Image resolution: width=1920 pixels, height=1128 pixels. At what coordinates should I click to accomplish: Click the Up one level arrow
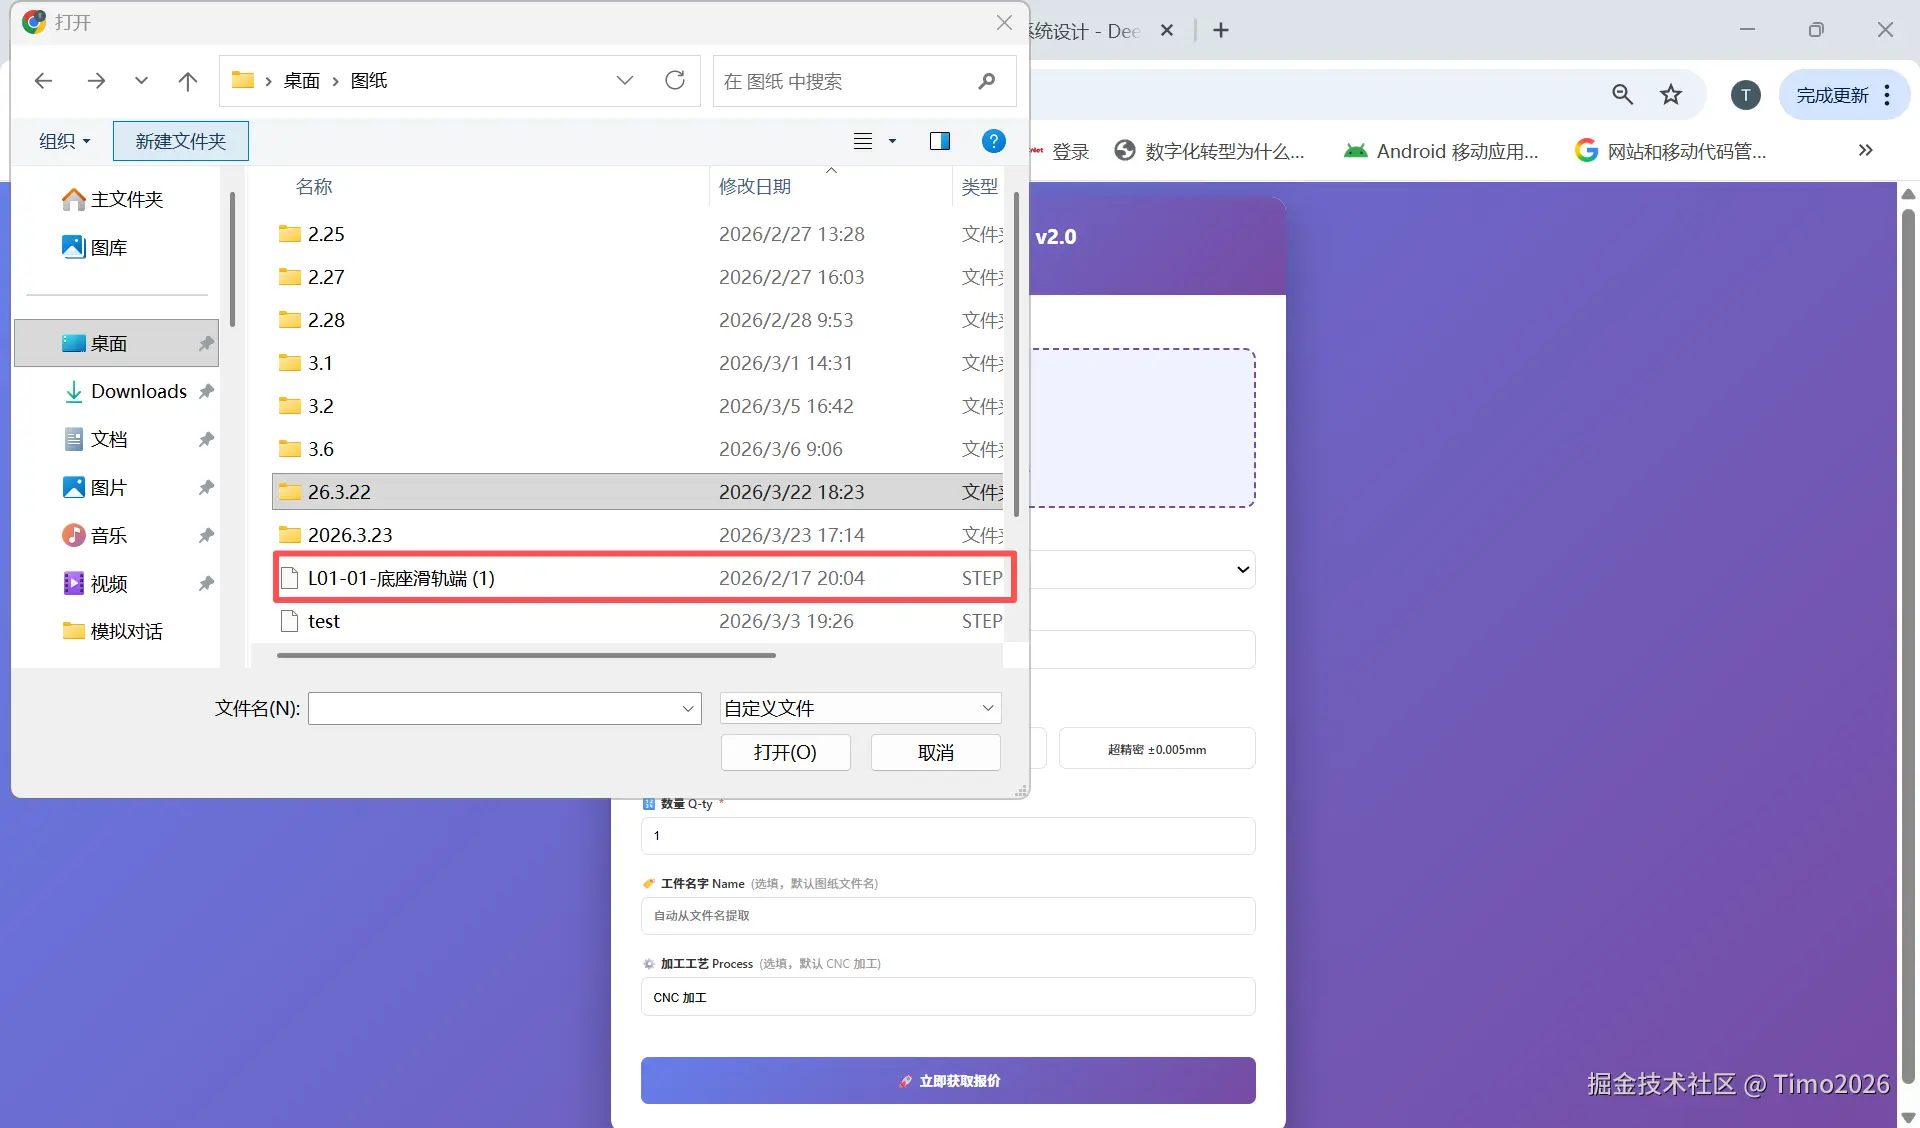[187, 81]
